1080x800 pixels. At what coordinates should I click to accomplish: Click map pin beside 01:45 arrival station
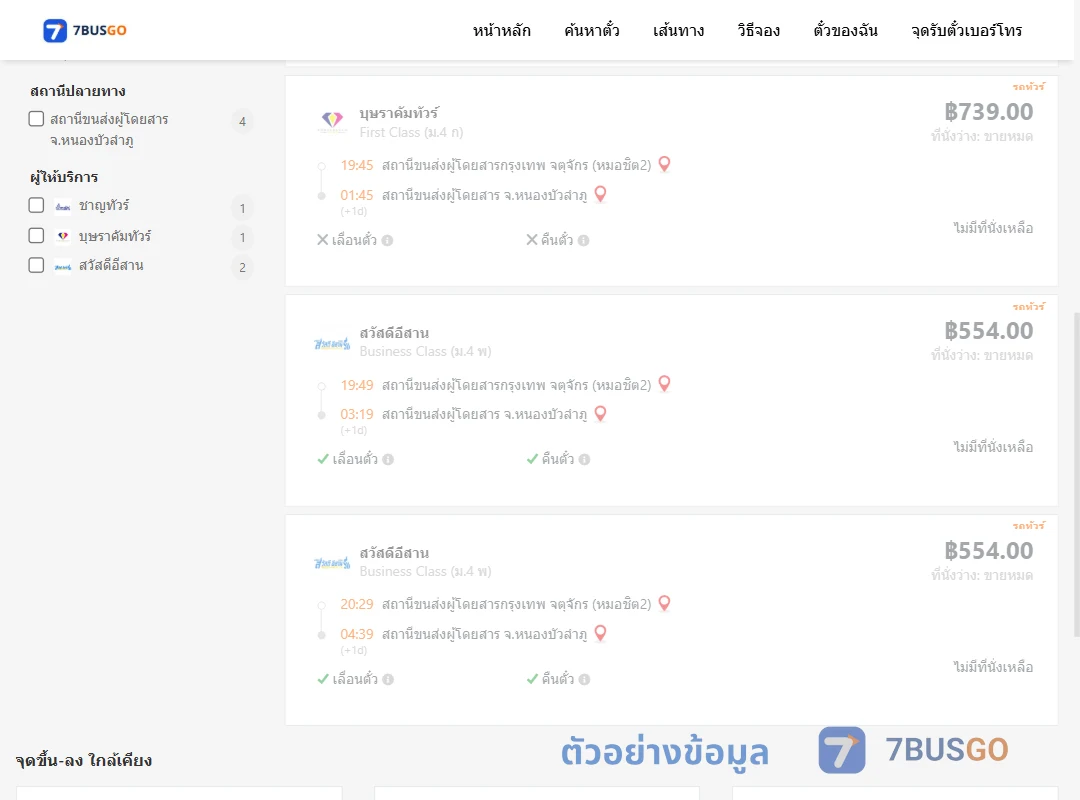pyautogui.click(x=601, y=194)
